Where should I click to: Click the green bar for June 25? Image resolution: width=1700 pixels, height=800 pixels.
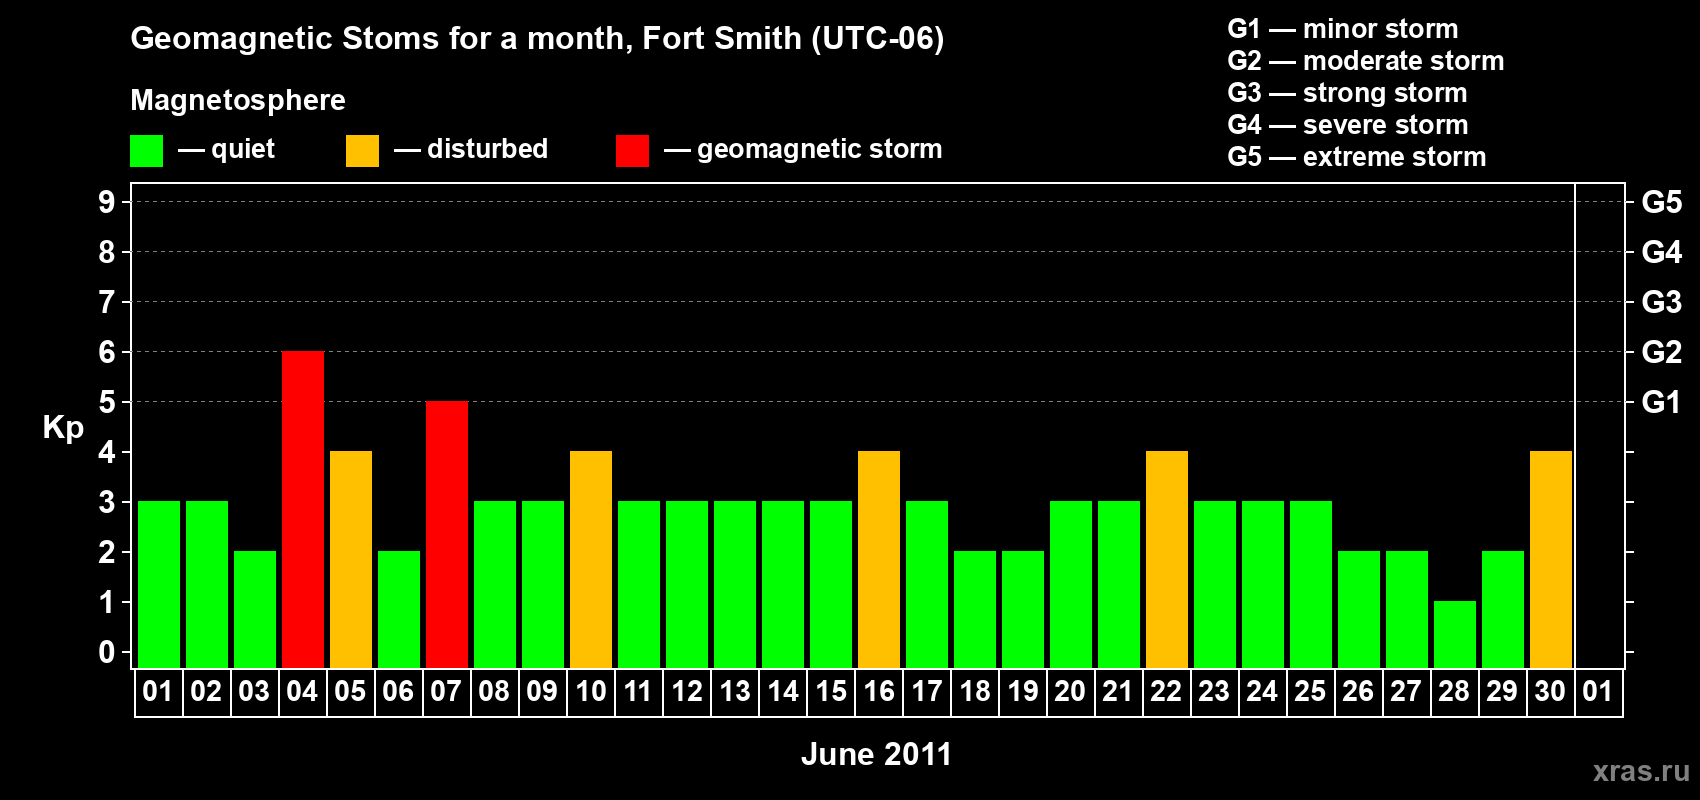point(1311,584)
